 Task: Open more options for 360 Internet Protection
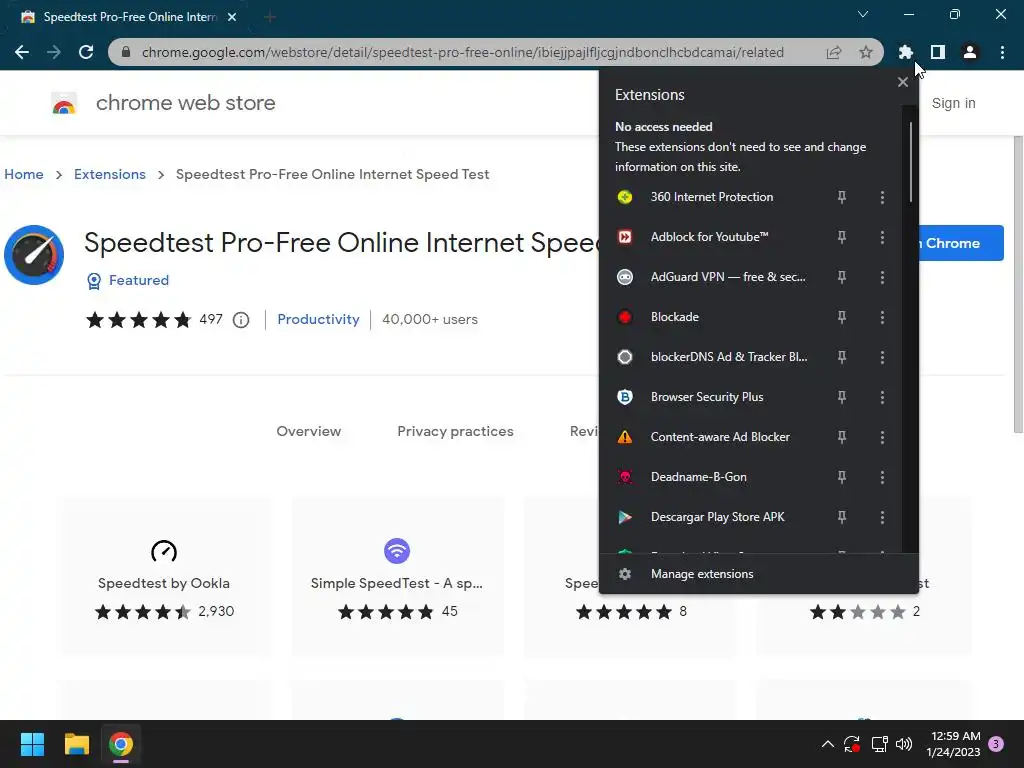[882, 197]
